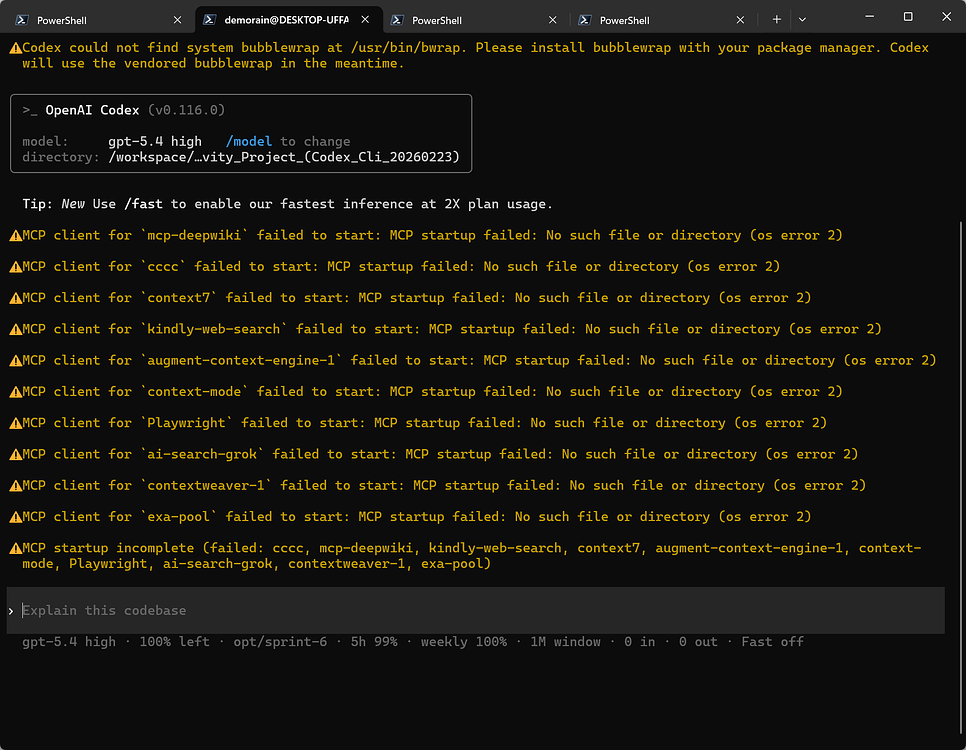Focus the 'Explain this codebase' prompt input
Viewport: 966px width, 750px height.
476,610
